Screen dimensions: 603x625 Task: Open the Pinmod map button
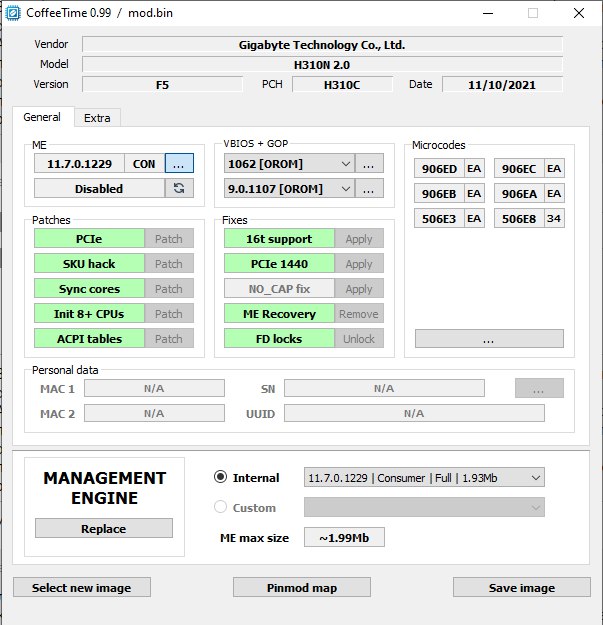(302, 587)
